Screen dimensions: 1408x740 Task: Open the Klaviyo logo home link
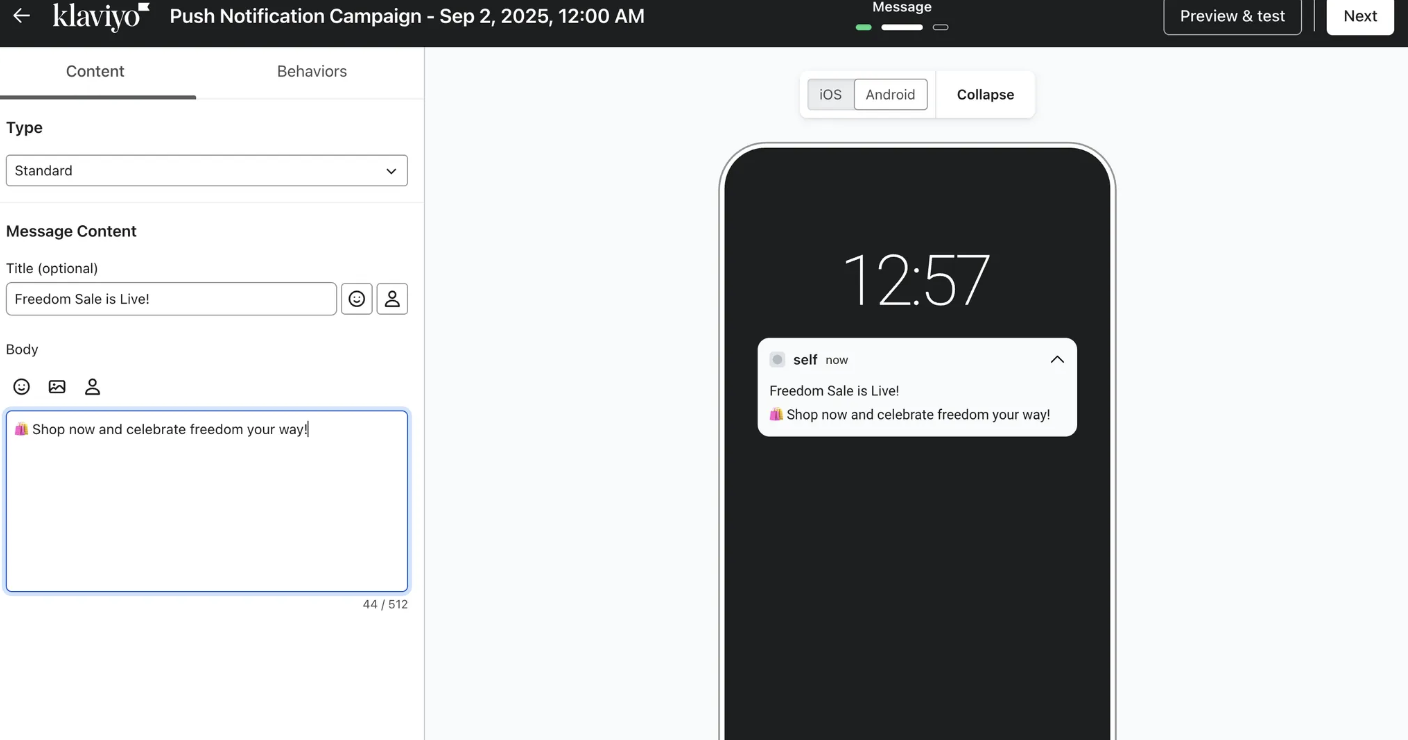pyautogui.click(x=101, y=16)
